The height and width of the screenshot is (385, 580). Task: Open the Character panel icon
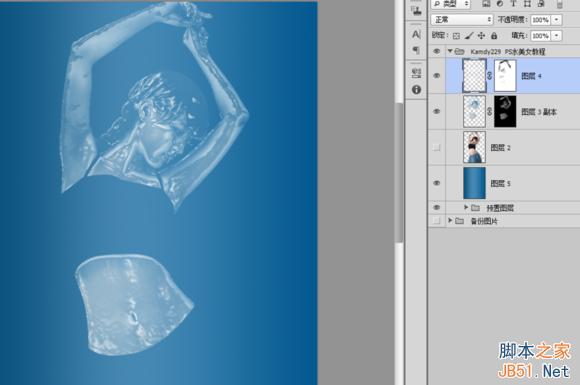coord(416,34)
